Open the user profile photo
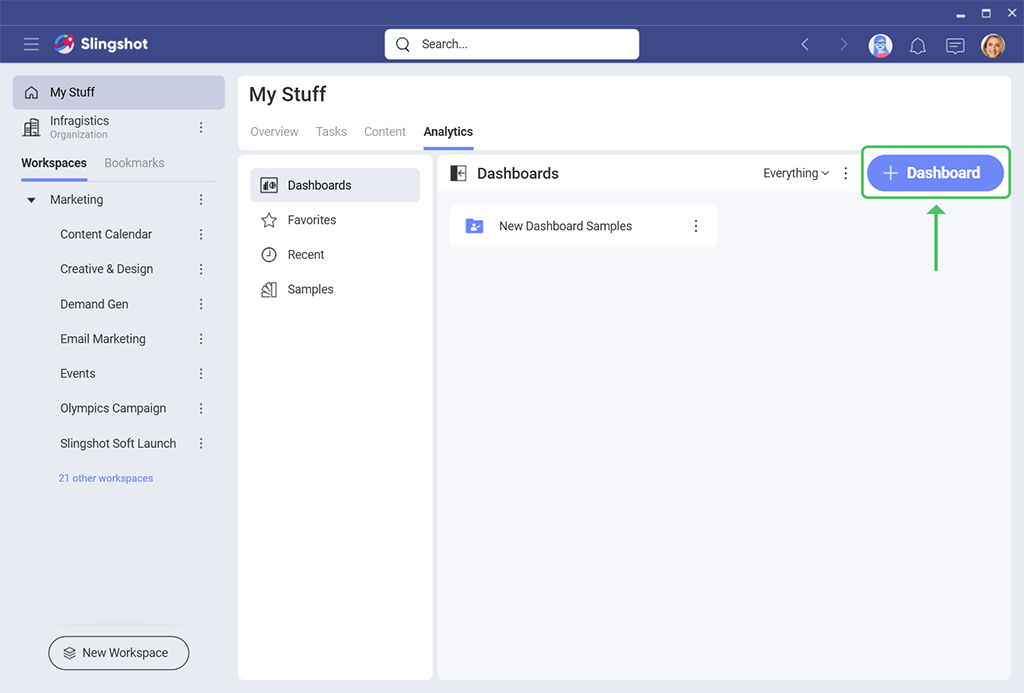 tap(993, 45)
